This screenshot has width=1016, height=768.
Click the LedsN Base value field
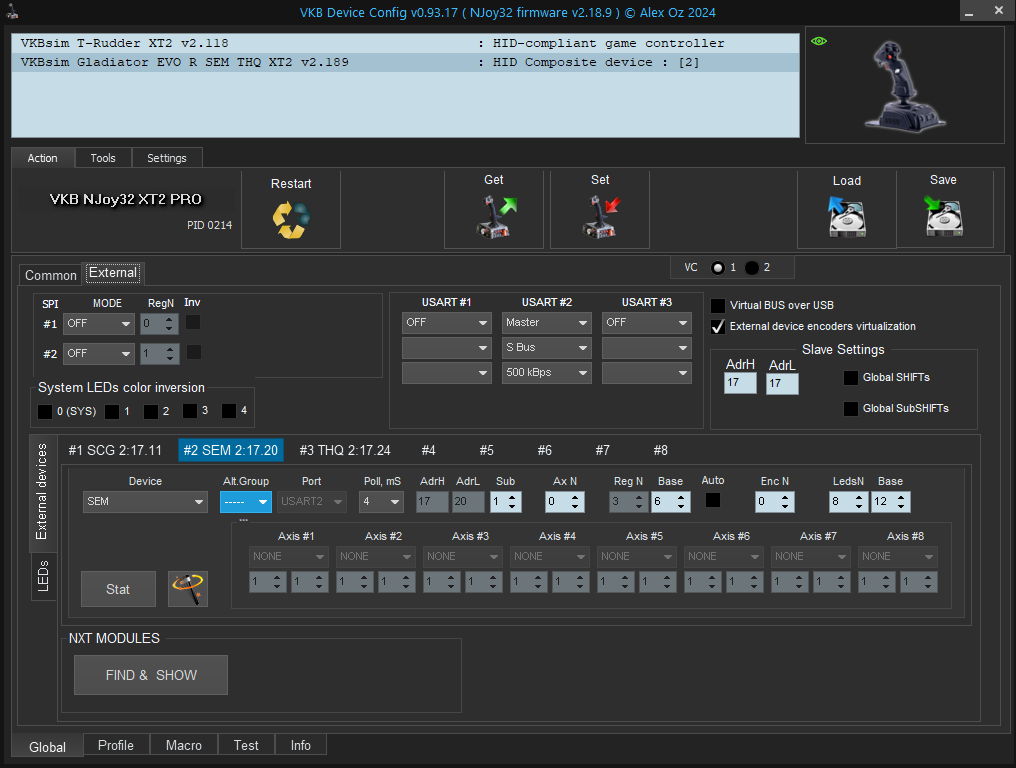883,502
